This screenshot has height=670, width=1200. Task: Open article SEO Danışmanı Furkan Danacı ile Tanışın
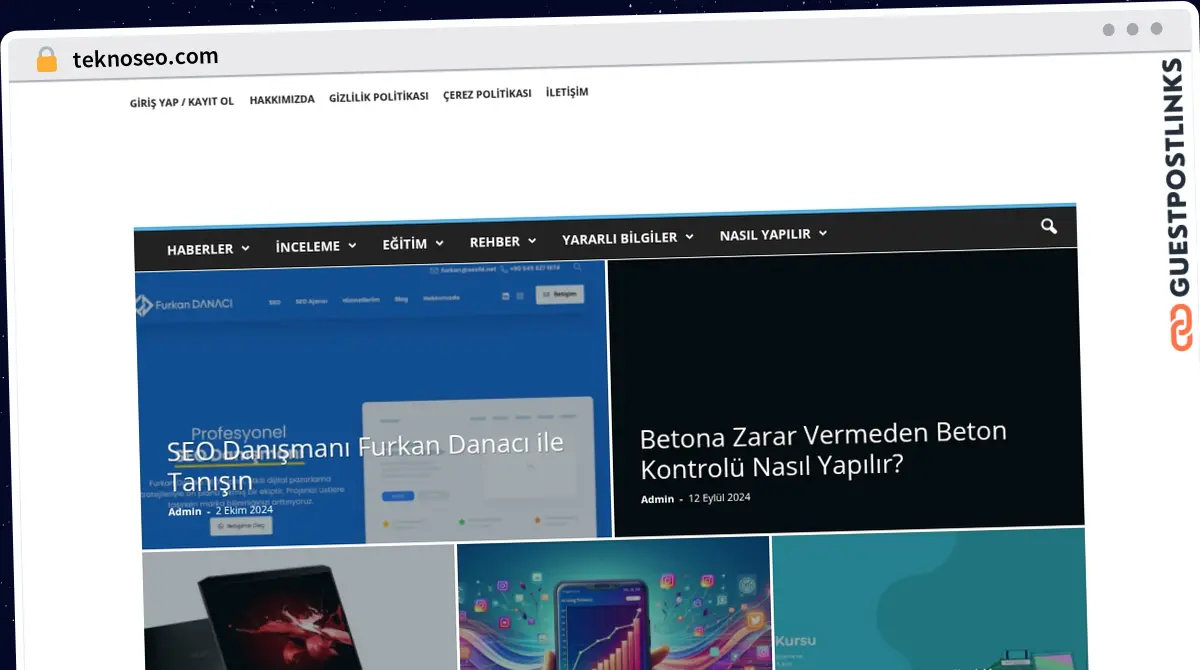pyautogui.click(x=366, y=463)
